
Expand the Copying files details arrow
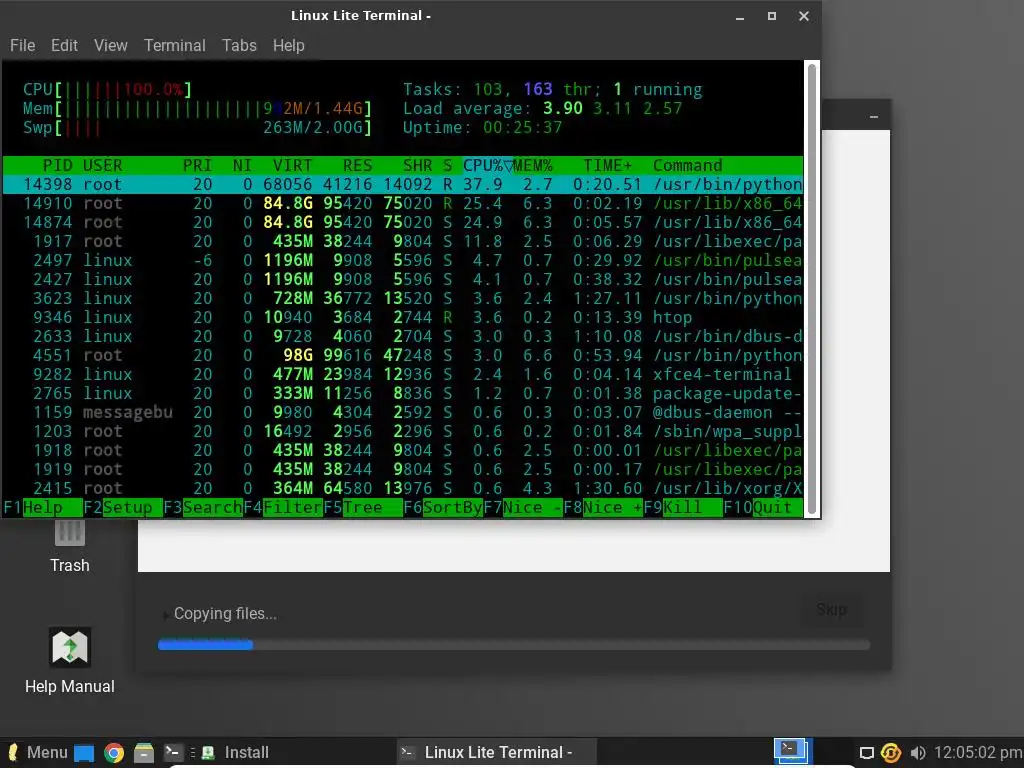pyautogui.click(x=165, y=615)
